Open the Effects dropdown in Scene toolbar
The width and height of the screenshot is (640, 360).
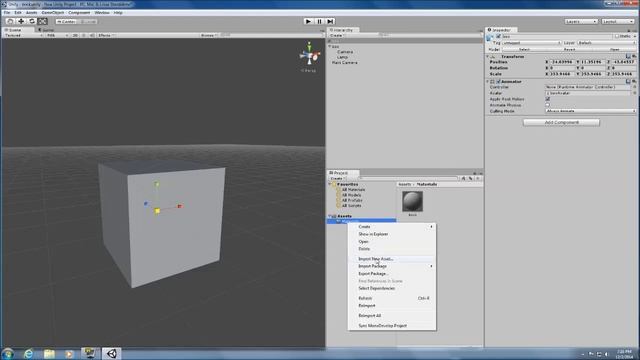(x=107, y=36)
